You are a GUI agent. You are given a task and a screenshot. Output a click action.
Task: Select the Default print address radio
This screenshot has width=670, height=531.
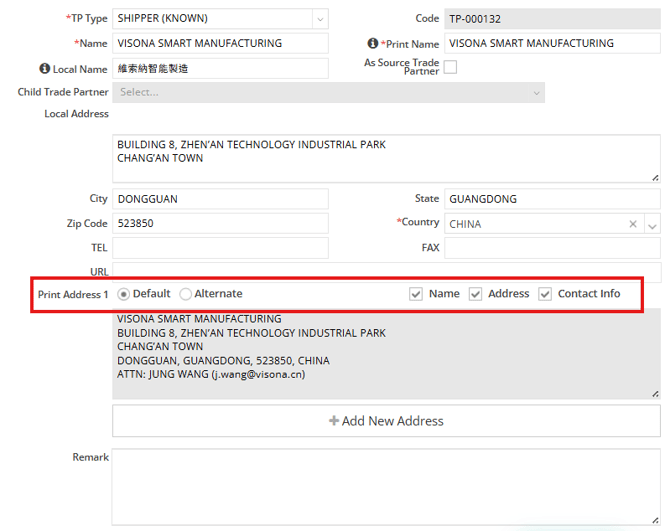[x=123, y=294]
